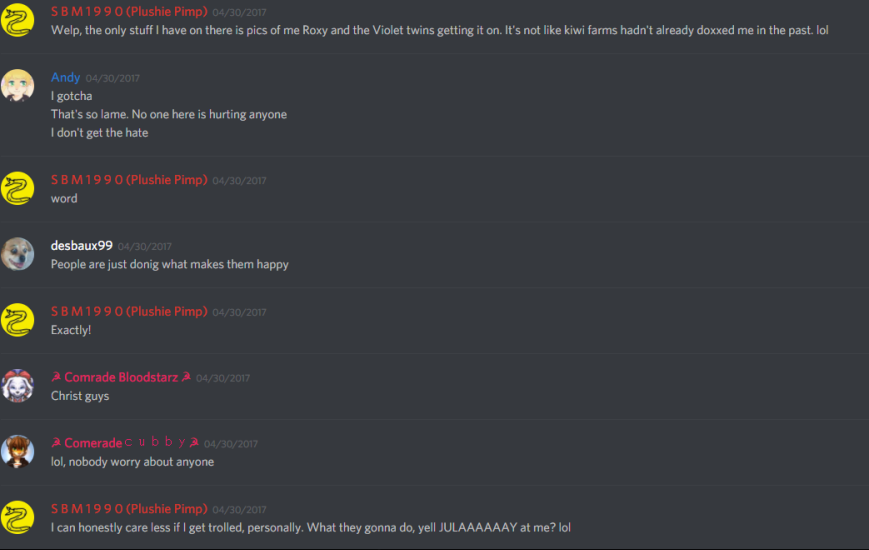The image size is (869, 550).
Task: Click yellow snake avatar beside 'word' message
Action: point(17,188)
